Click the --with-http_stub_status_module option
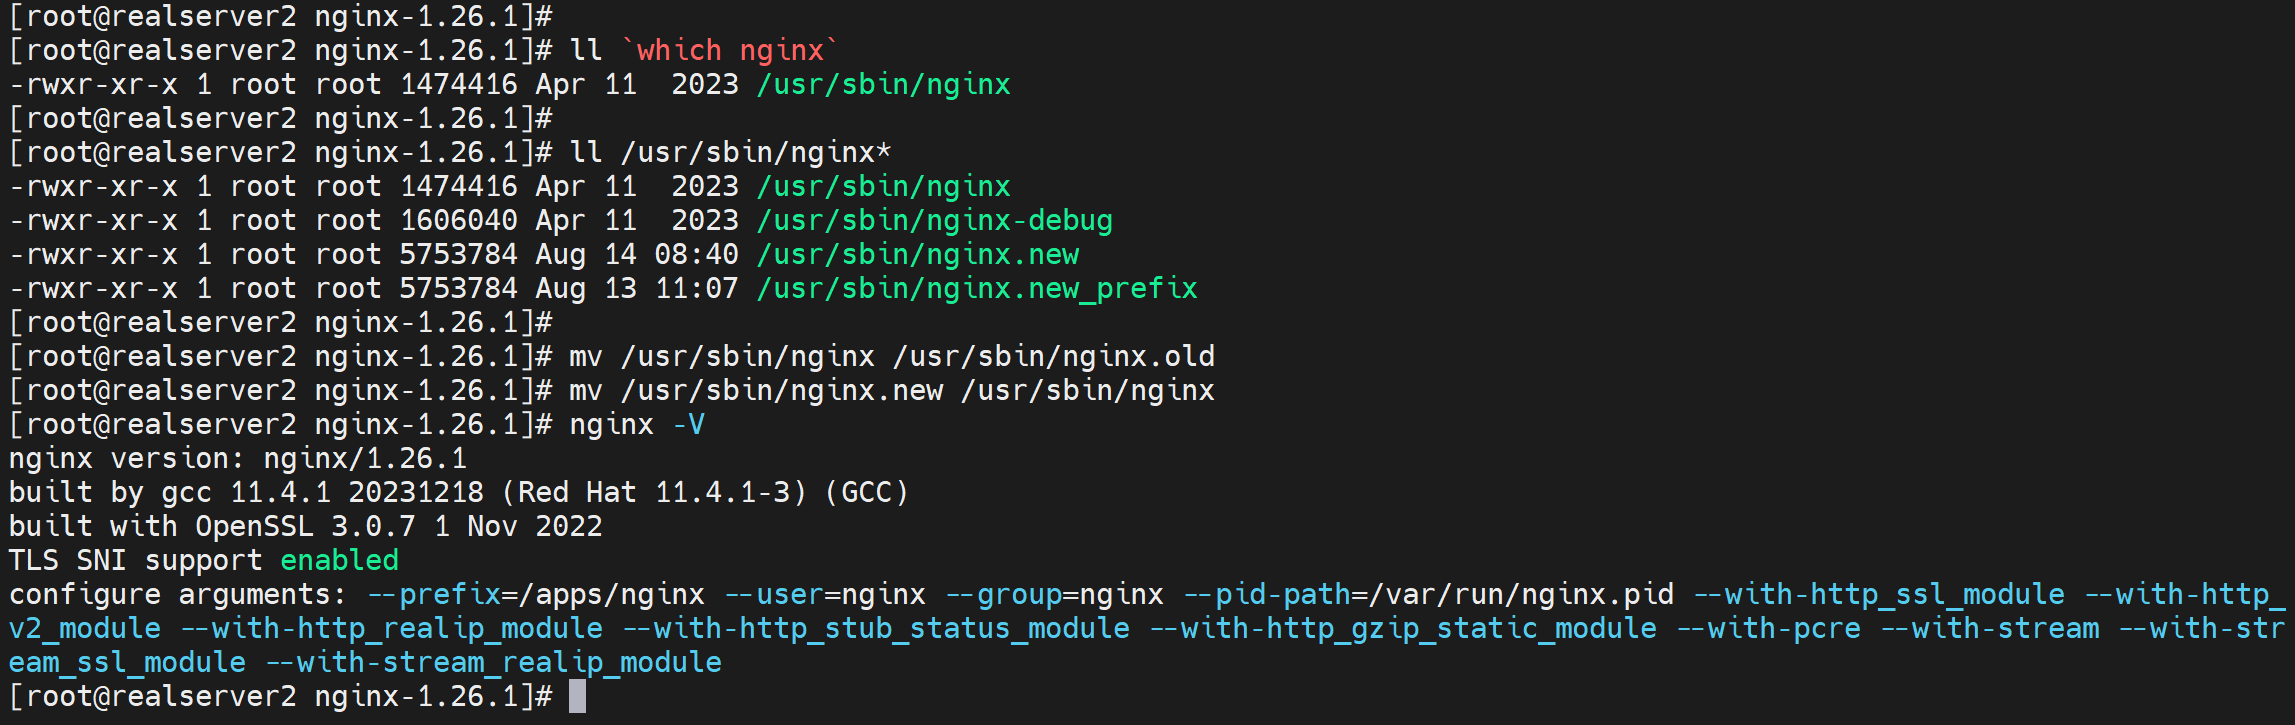The image size is (2295, 725). tap(876, 628)
